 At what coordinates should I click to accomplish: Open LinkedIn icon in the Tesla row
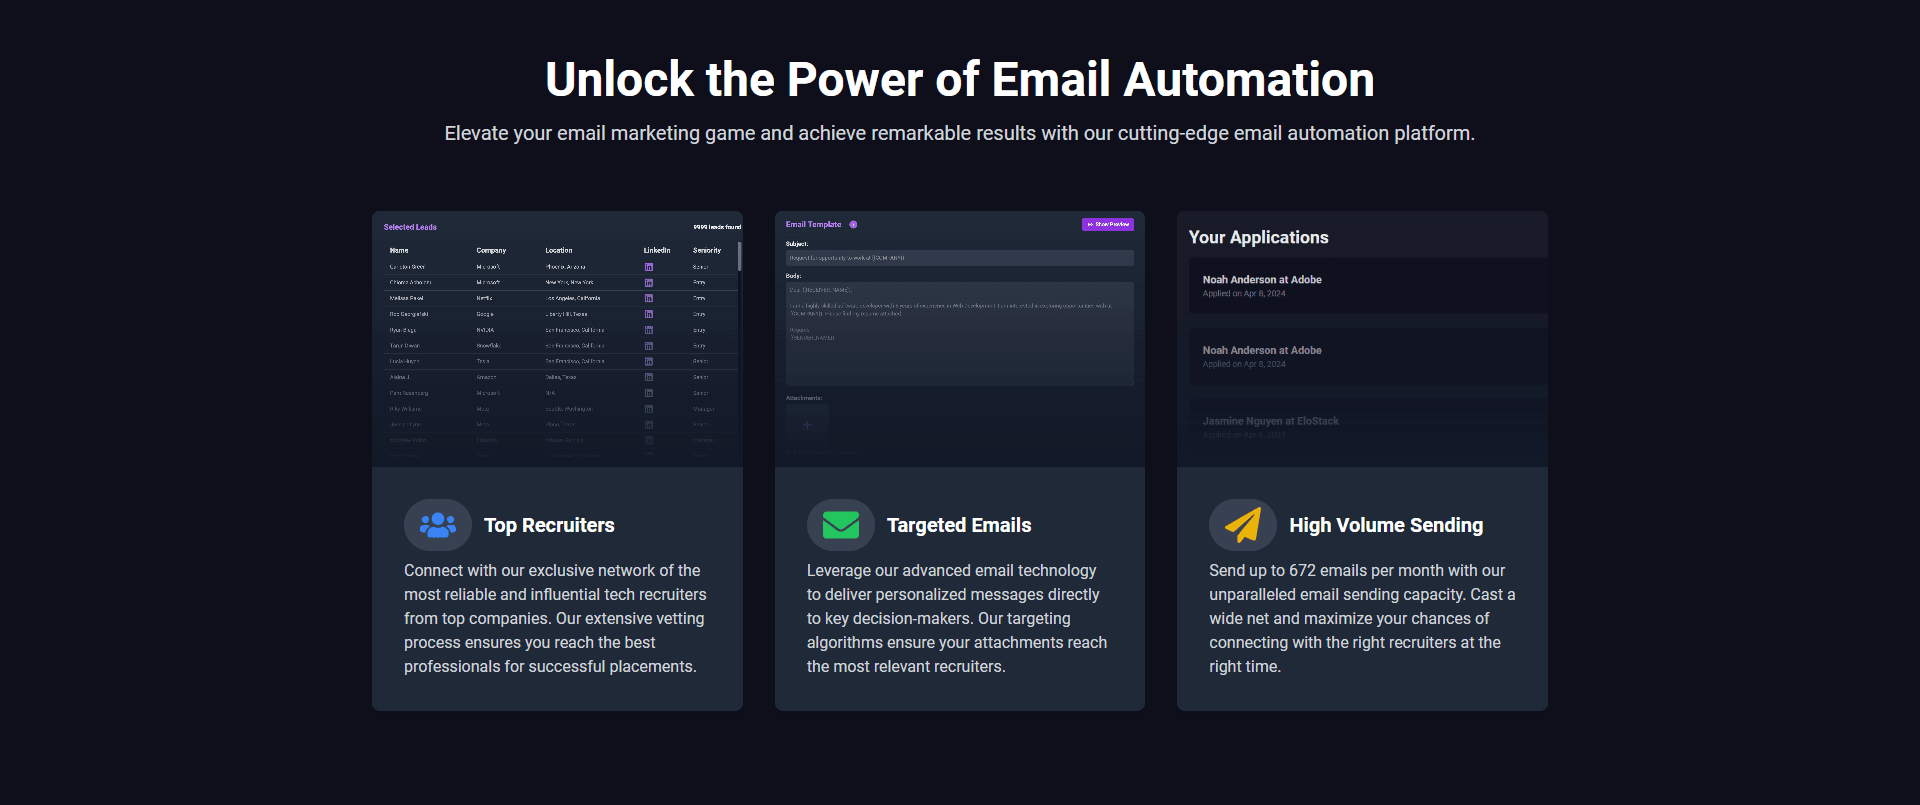(x=649, y=361)
